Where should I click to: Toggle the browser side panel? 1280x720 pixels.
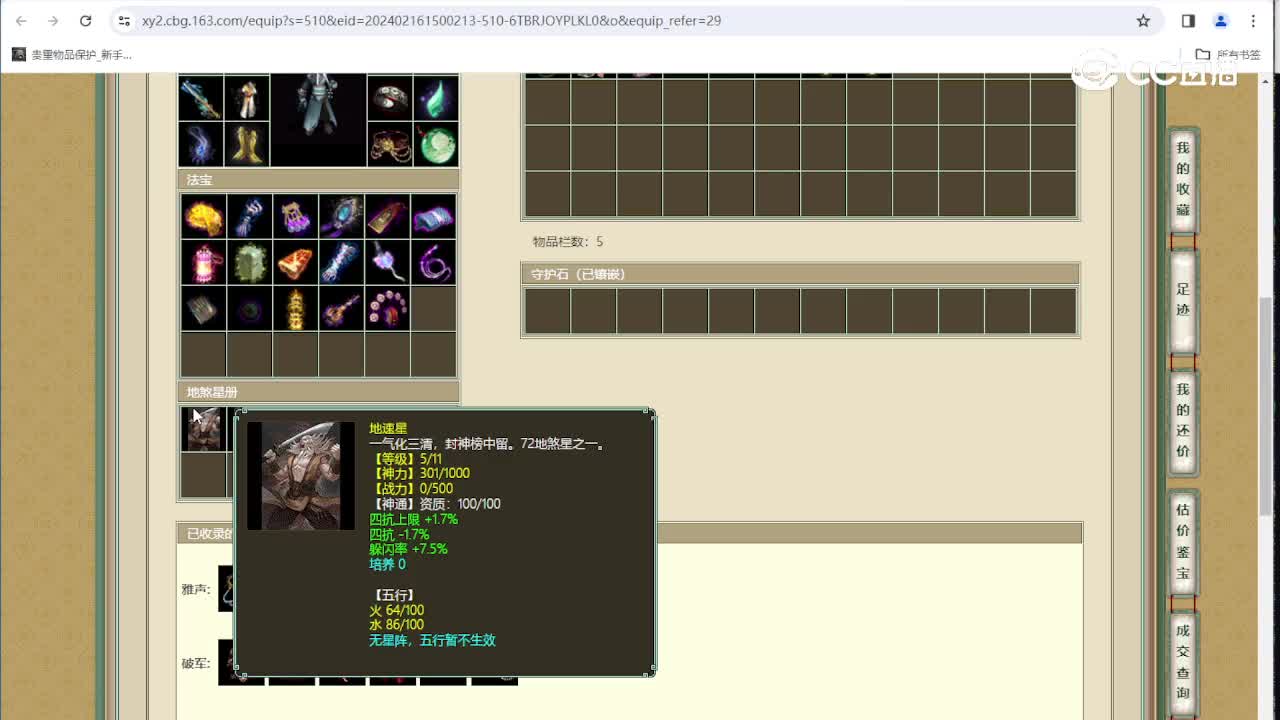click(x=1188, y=20)
